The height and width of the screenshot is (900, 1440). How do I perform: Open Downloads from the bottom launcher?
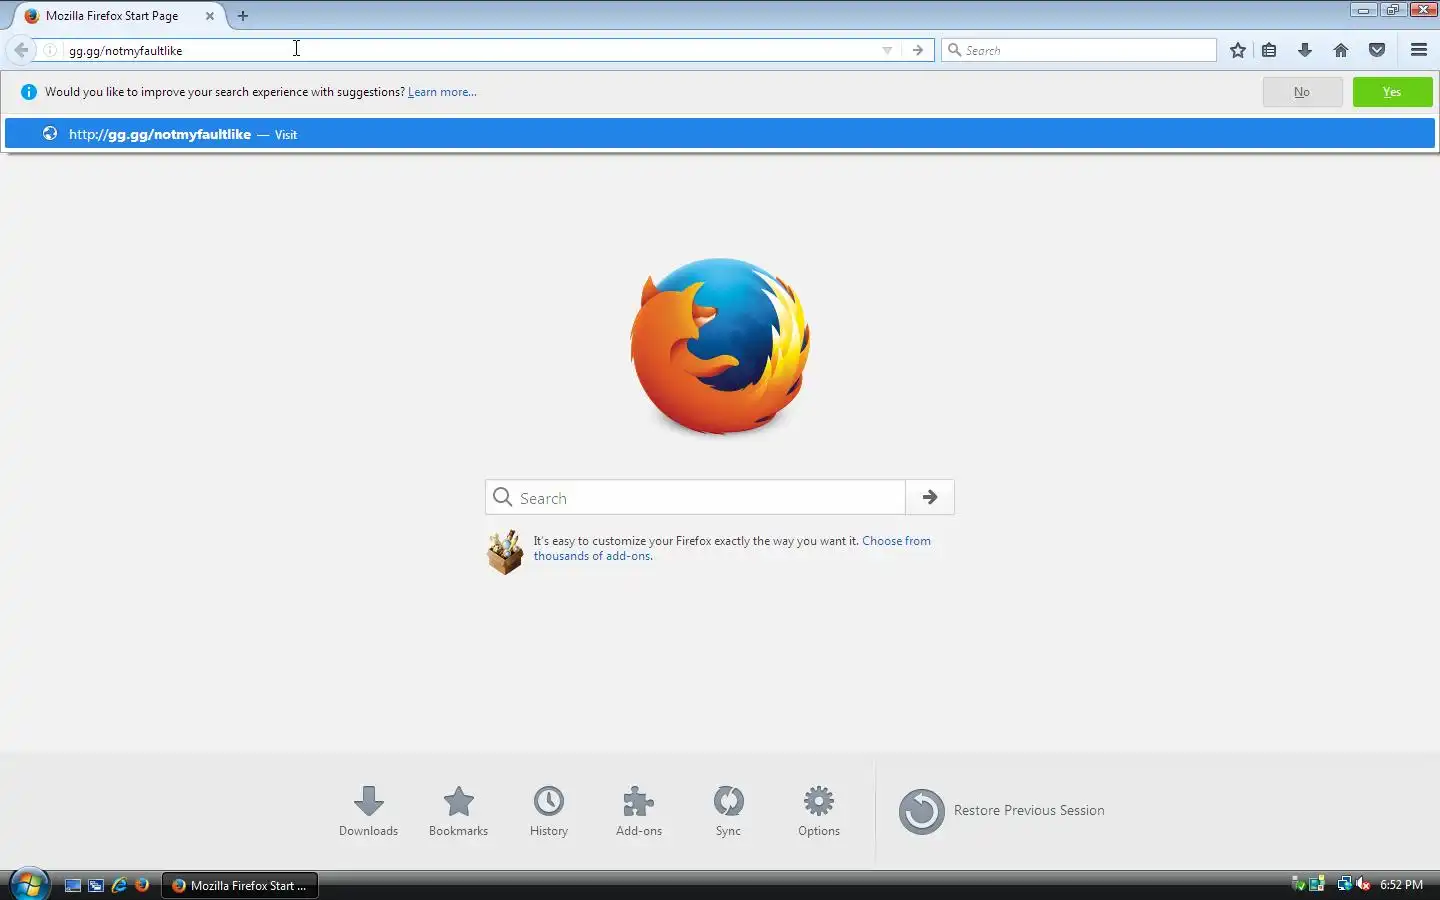click(x=368, y=810)
